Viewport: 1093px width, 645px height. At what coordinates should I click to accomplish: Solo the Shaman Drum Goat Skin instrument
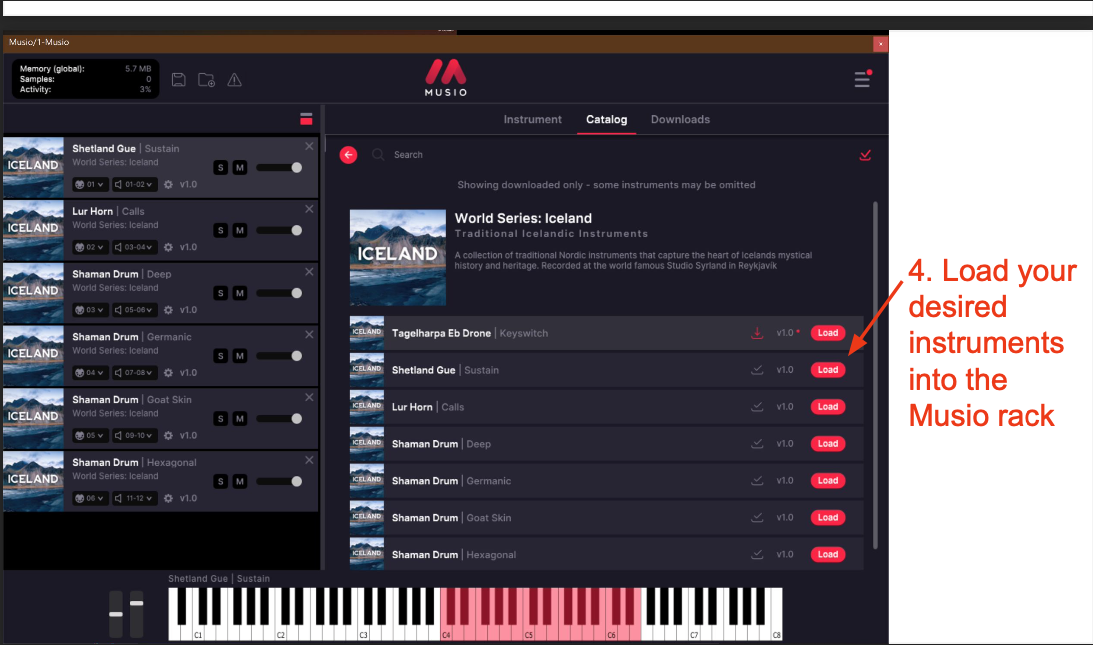[220, 418]
